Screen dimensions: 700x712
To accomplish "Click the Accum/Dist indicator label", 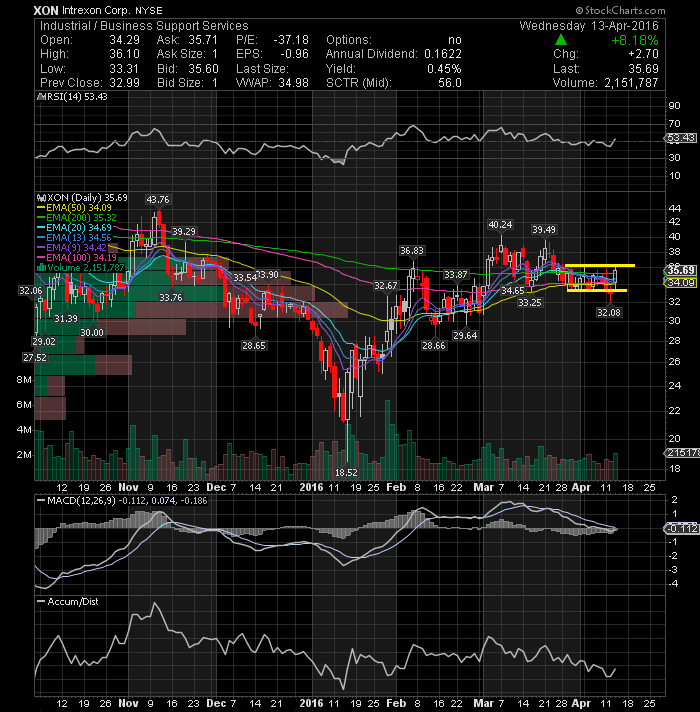I will pyautogui.click(x=68, y=602).
